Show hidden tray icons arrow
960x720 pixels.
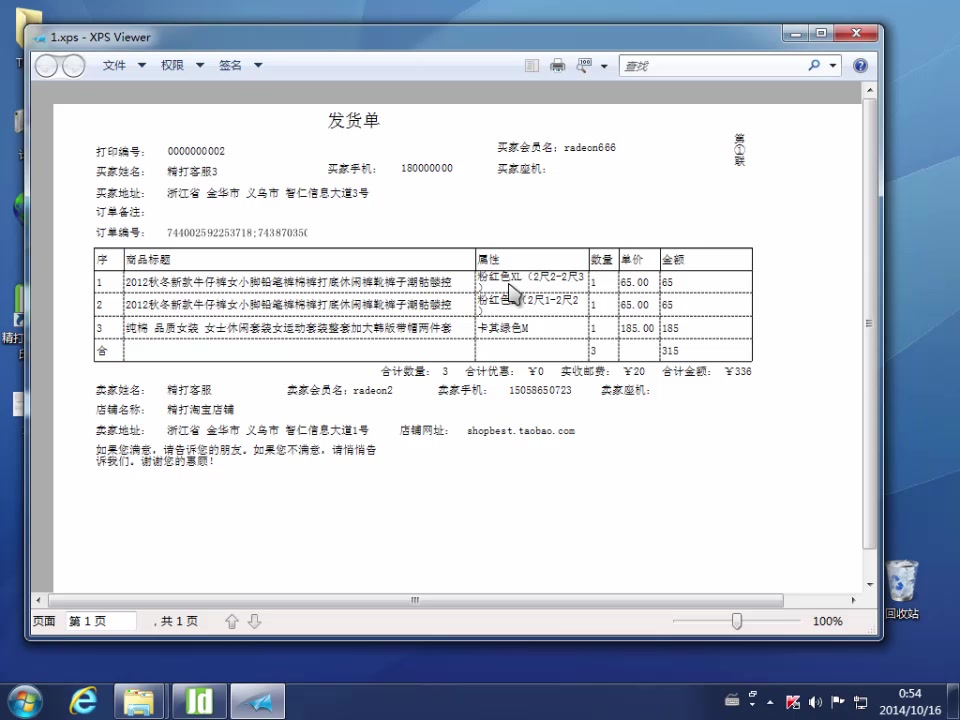(770, 702)
